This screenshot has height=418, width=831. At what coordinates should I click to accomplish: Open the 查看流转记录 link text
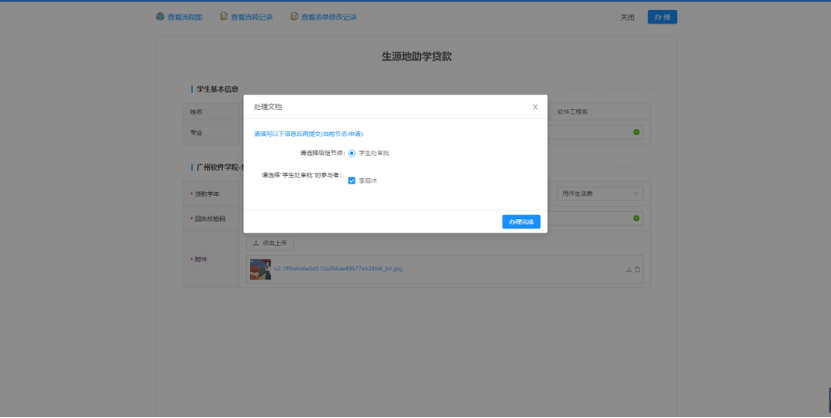[251, 17]
